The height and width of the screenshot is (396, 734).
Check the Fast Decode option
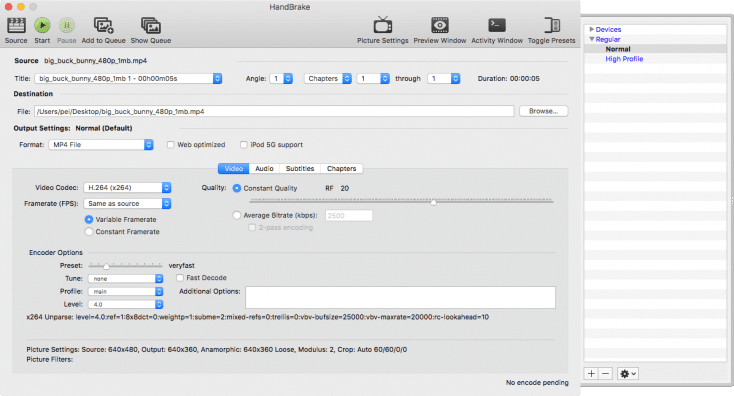180,278
